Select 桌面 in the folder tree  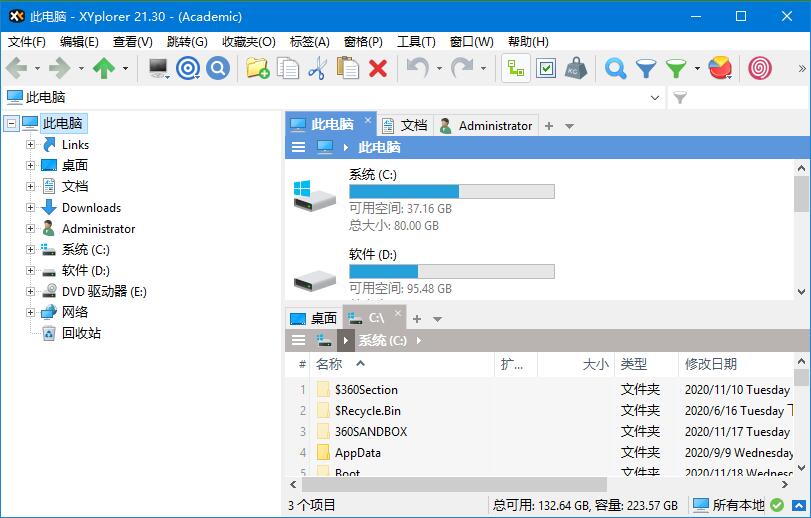(74, 165)
